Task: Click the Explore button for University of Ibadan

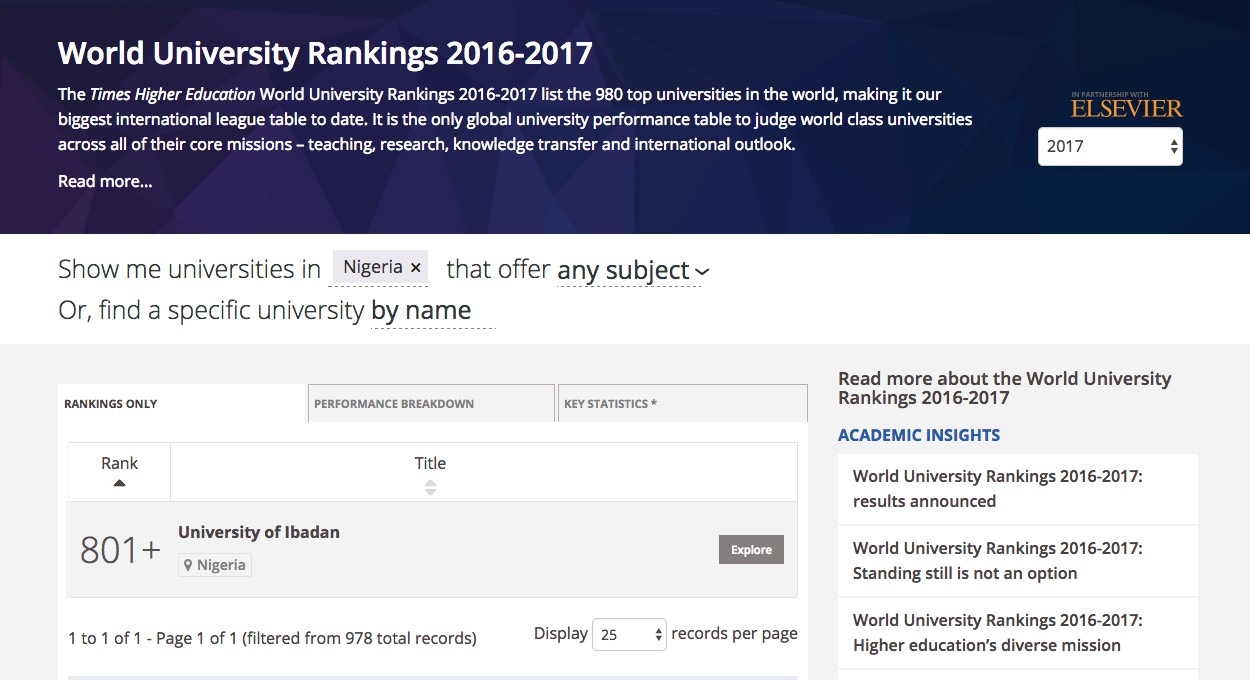Action: (751, 550)
